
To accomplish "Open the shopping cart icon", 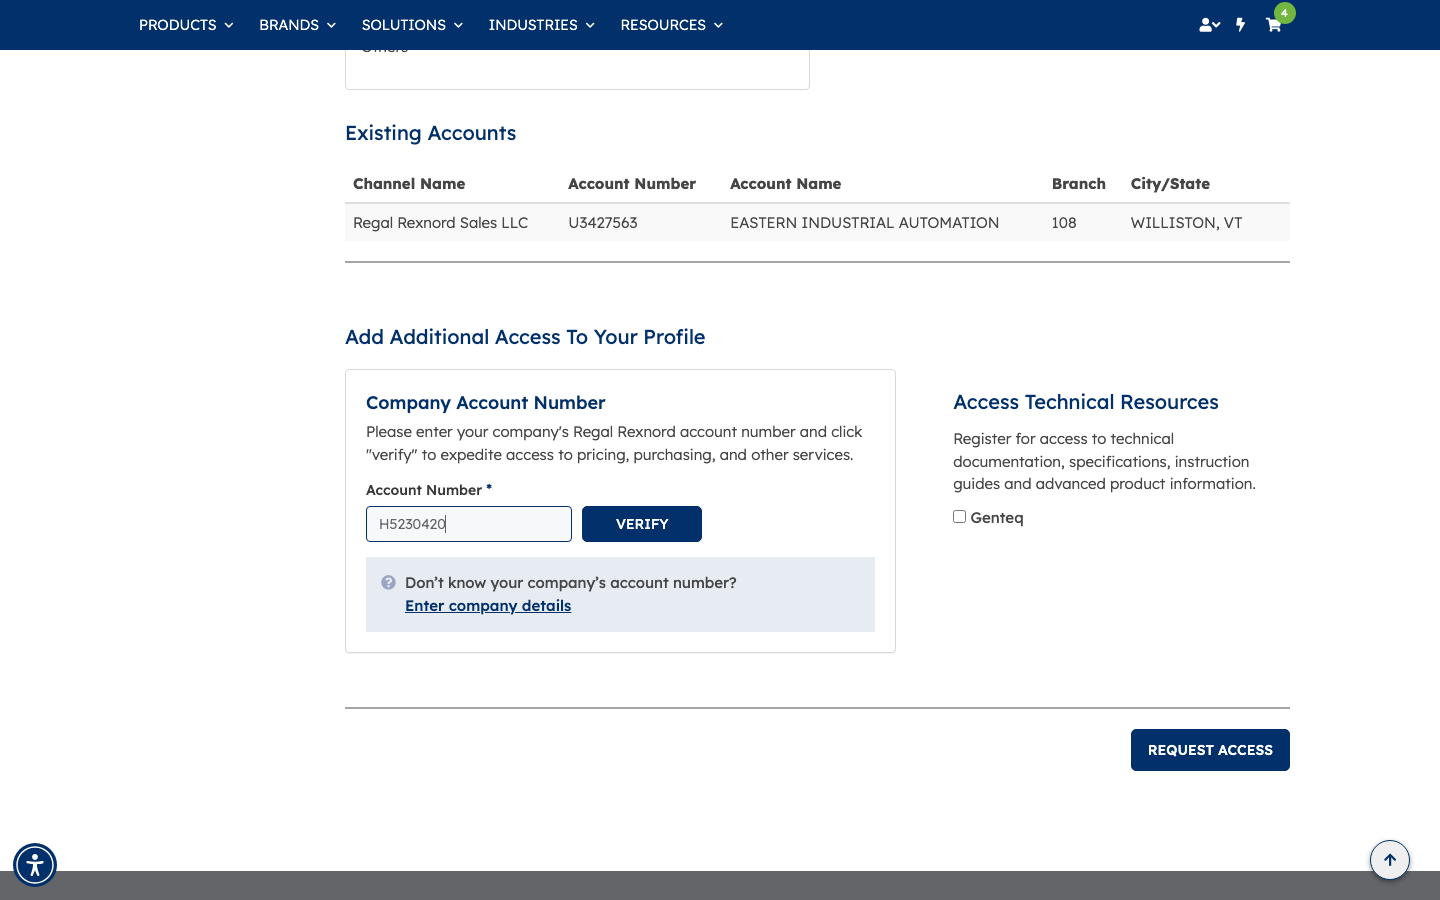I will 1273,25.
